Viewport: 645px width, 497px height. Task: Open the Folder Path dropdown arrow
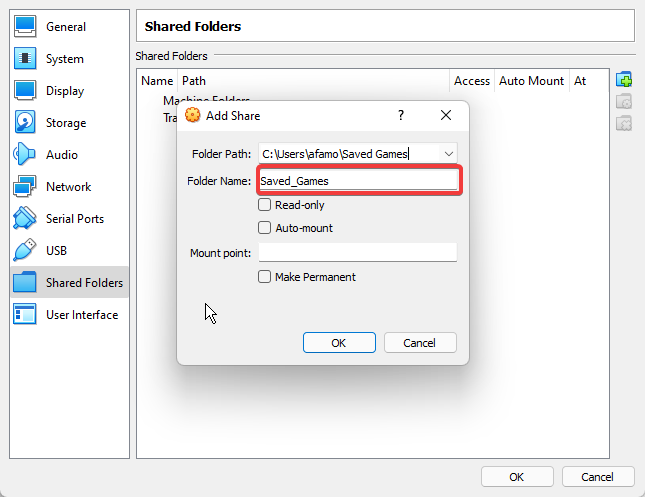coord(449,154)
